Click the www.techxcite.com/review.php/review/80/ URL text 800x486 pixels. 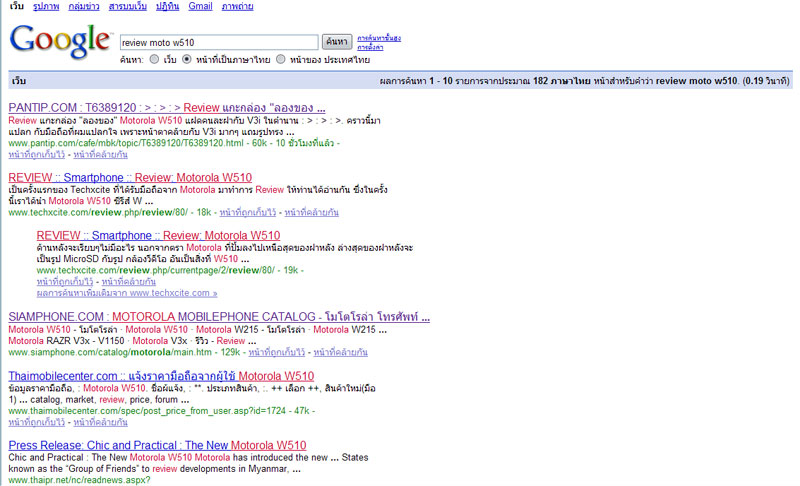pyautogui.click(x=98, y=212)
